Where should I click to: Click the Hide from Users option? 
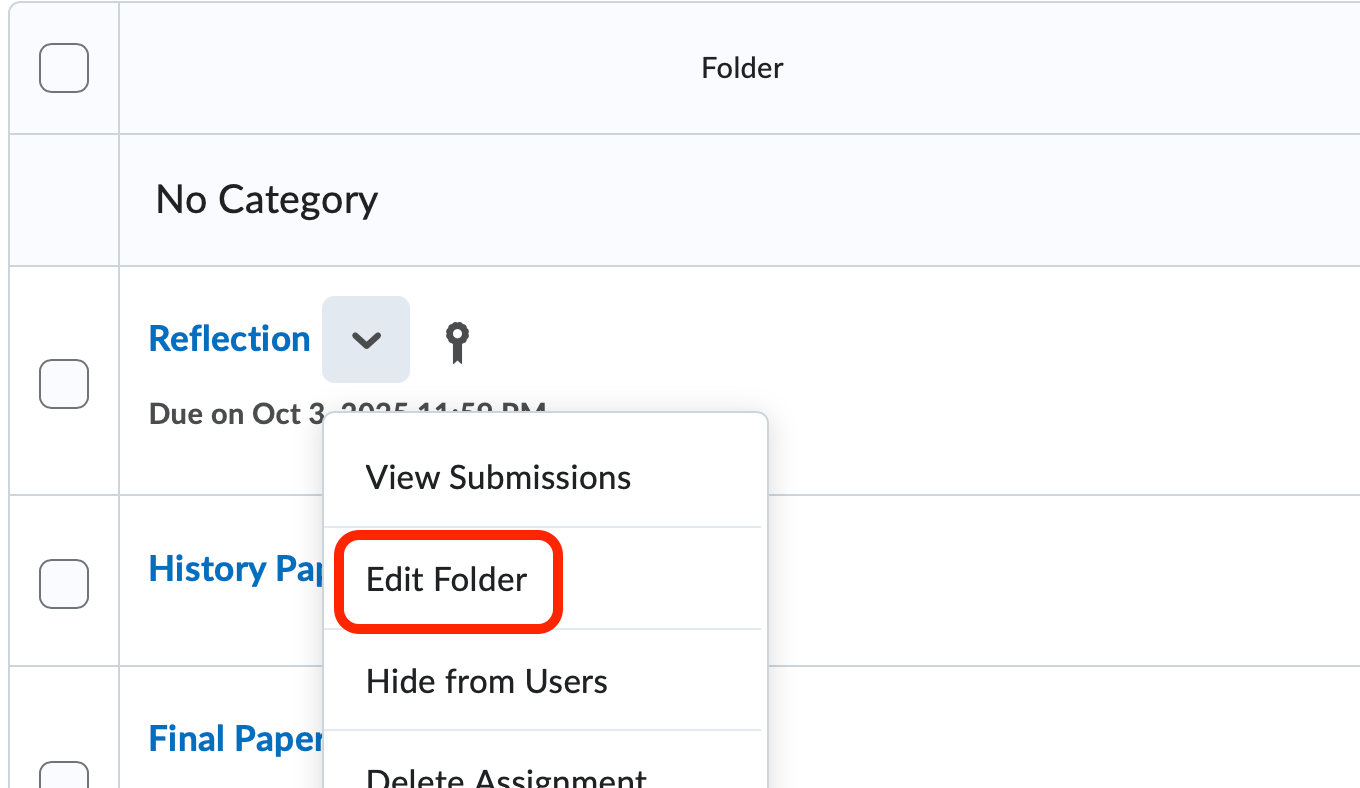coord(486,681)
